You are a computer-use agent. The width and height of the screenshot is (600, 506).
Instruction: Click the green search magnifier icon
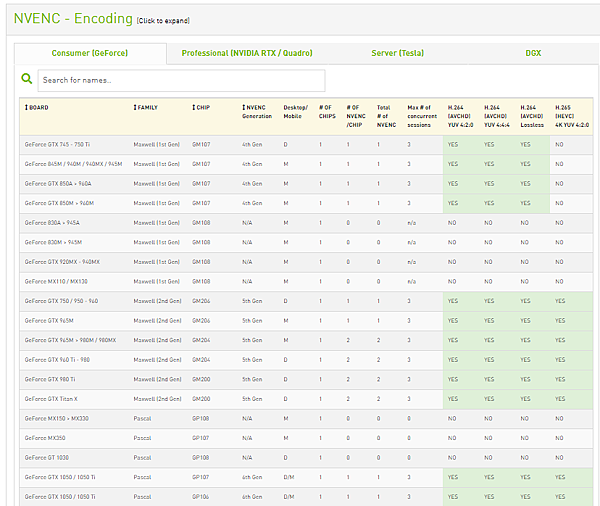pyautogui.click(x=27, y=79)
